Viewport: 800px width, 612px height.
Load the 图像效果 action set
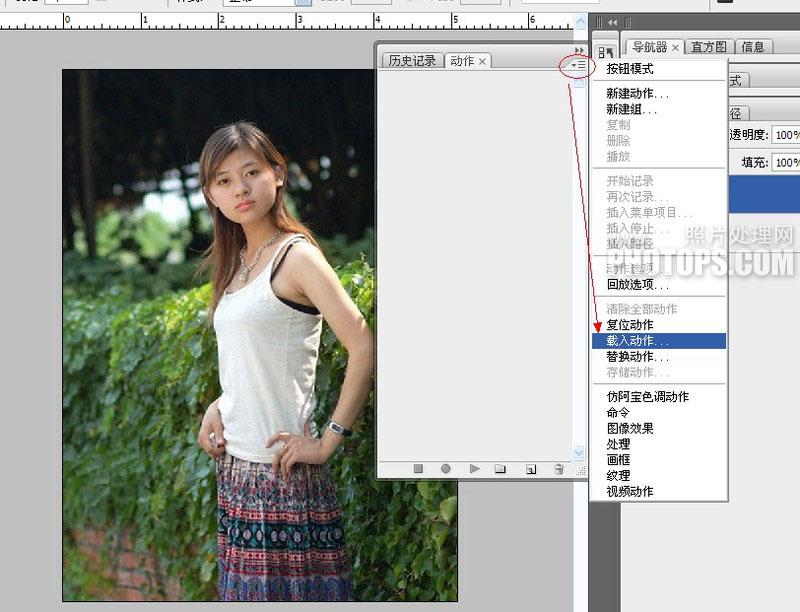pos(659,428)
